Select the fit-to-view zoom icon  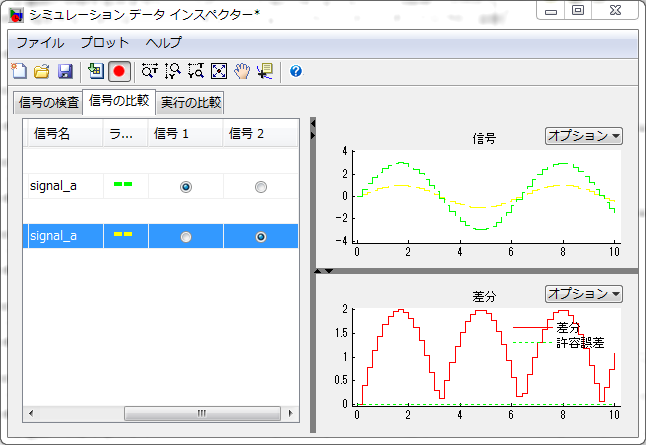tap(219, 71)
